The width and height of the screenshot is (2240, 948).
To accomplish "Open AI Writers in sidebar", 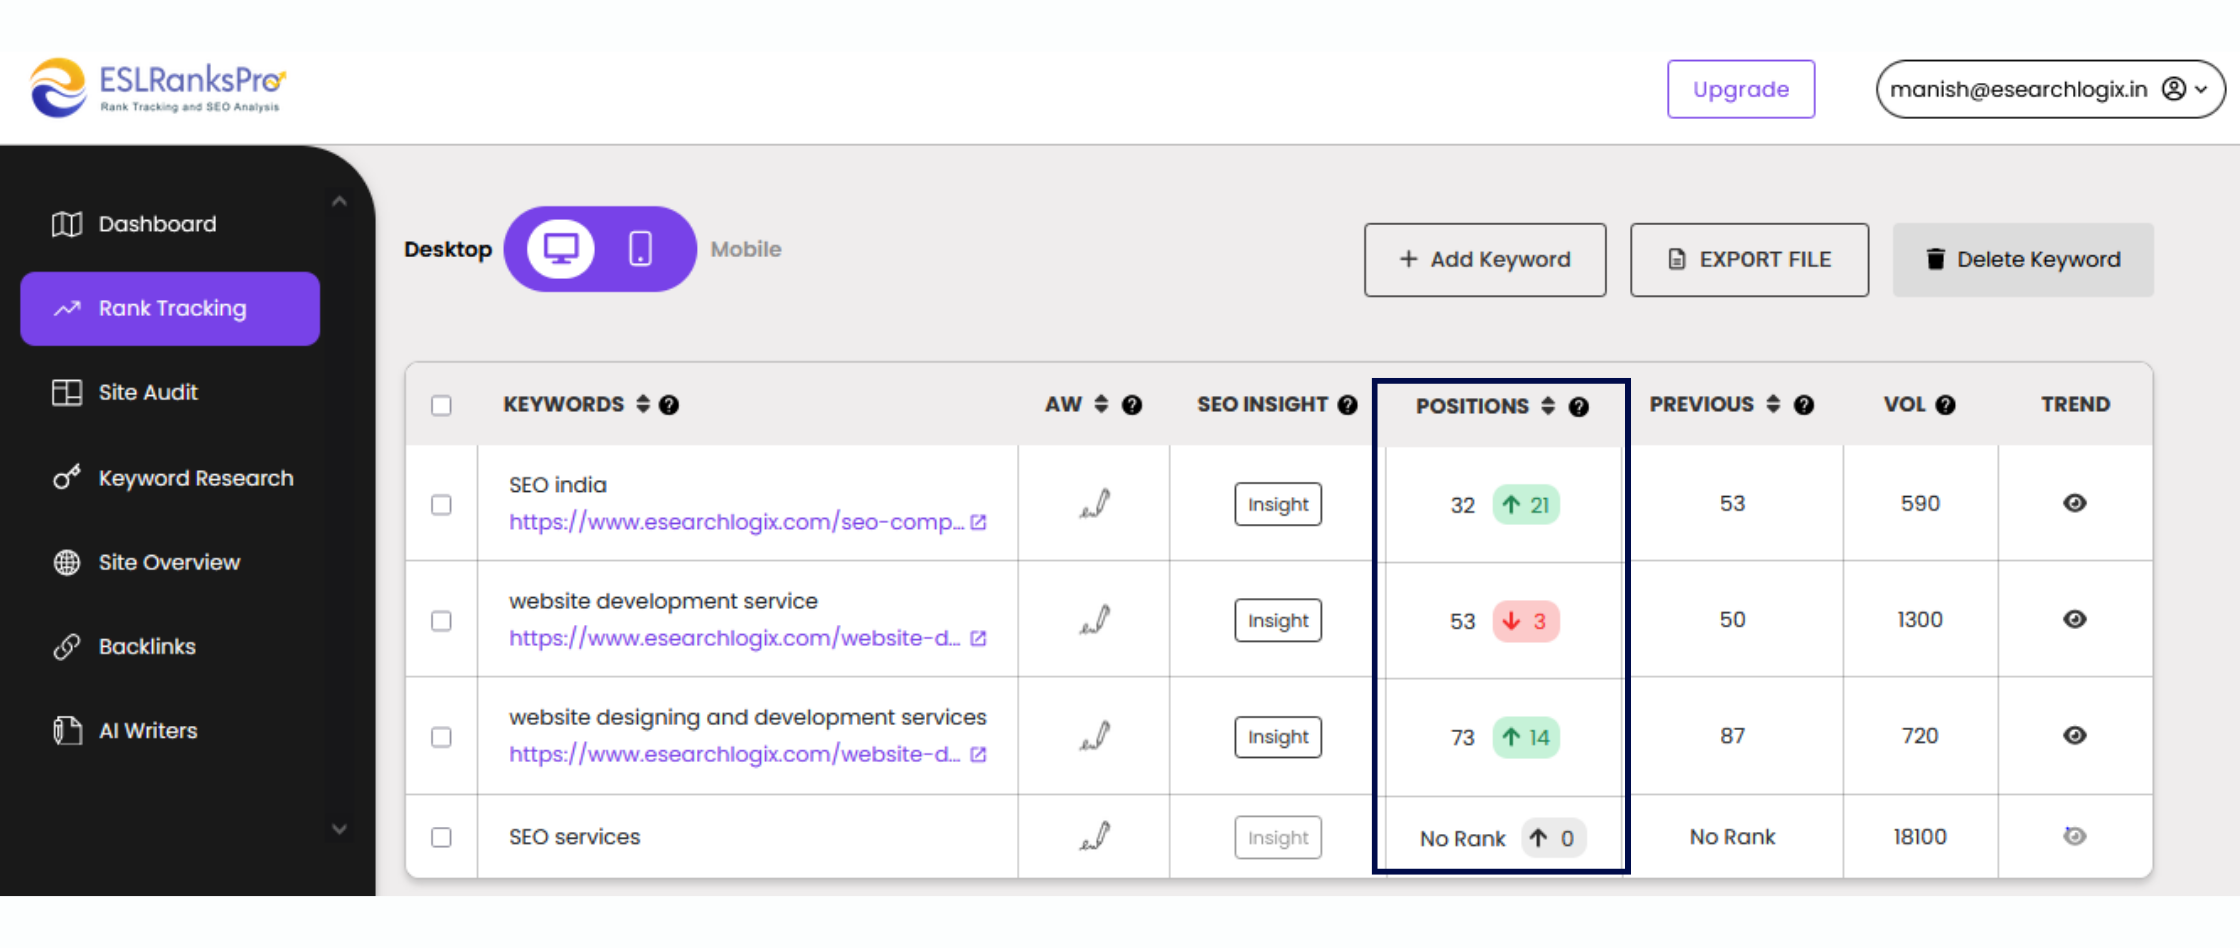I will tap(170, 730).
